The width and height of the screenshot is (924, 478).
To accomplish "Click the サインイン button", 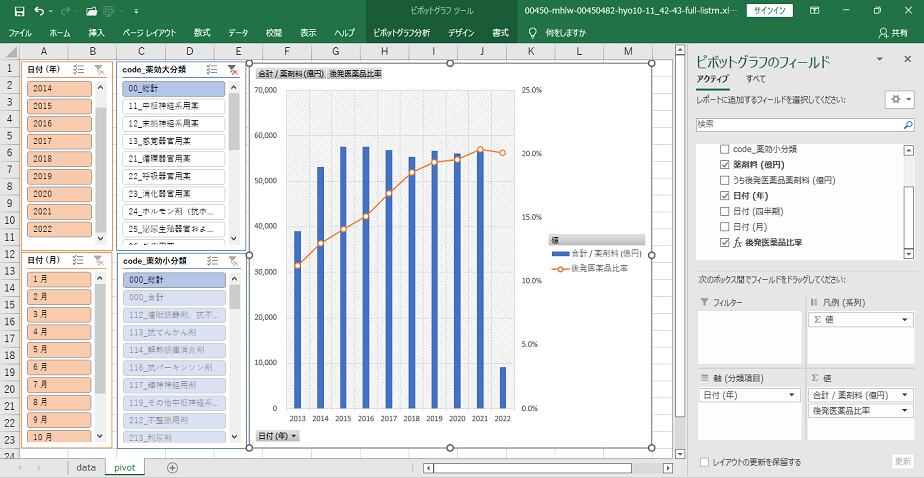I will 770,11.
